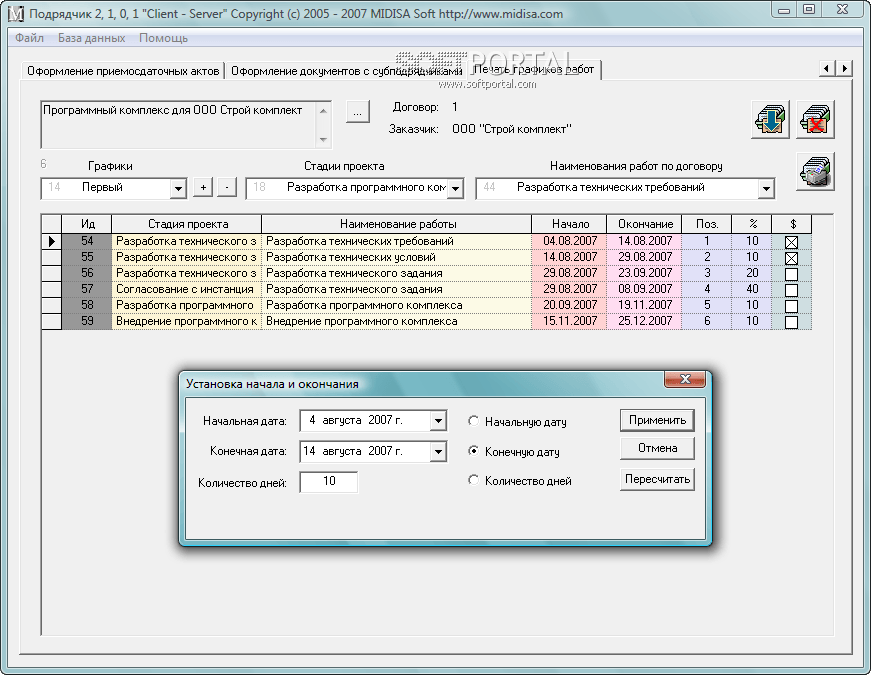Screen dimensions: 871x675
Task: Select the Количество дней radio button
Action: tap(473, 480)
